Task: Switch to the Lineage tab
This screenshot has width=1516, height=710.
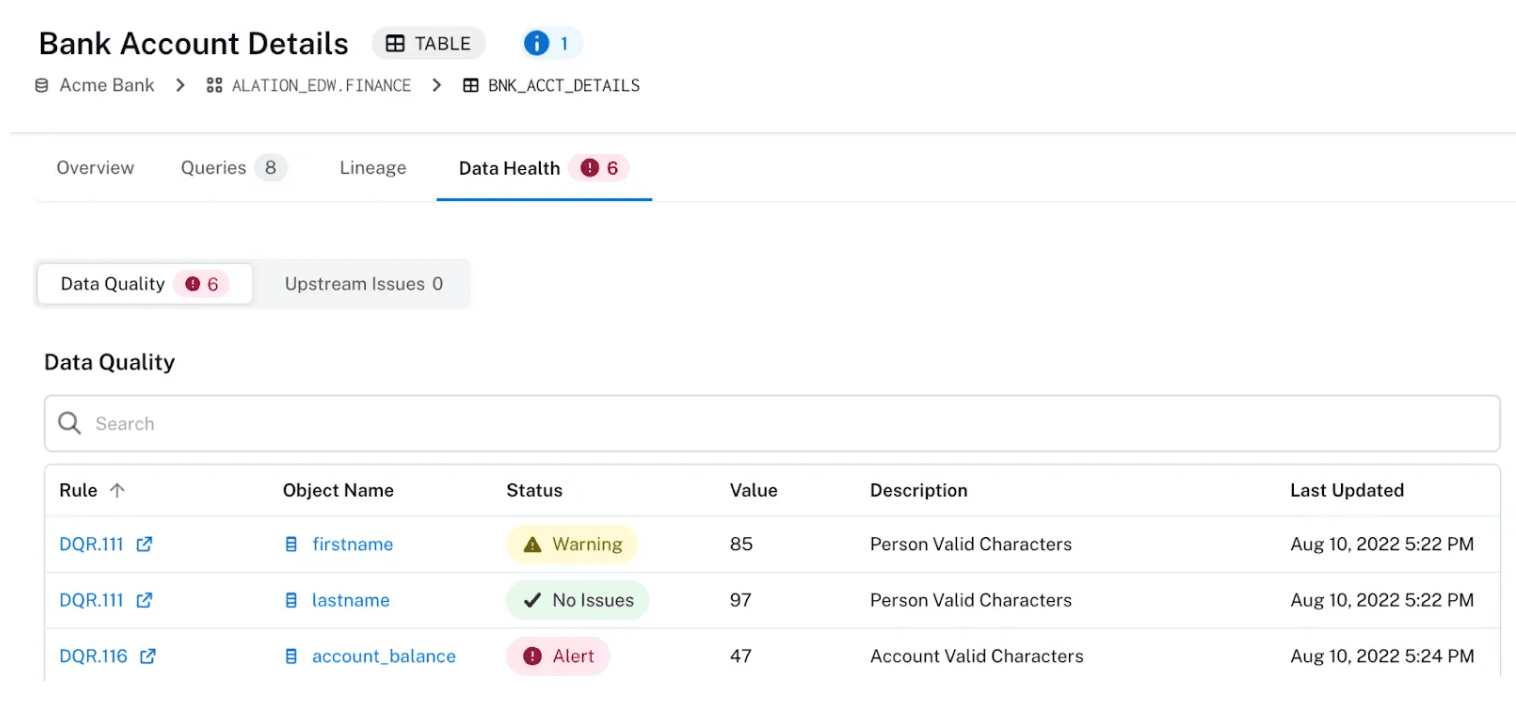Action: [372, 167]
